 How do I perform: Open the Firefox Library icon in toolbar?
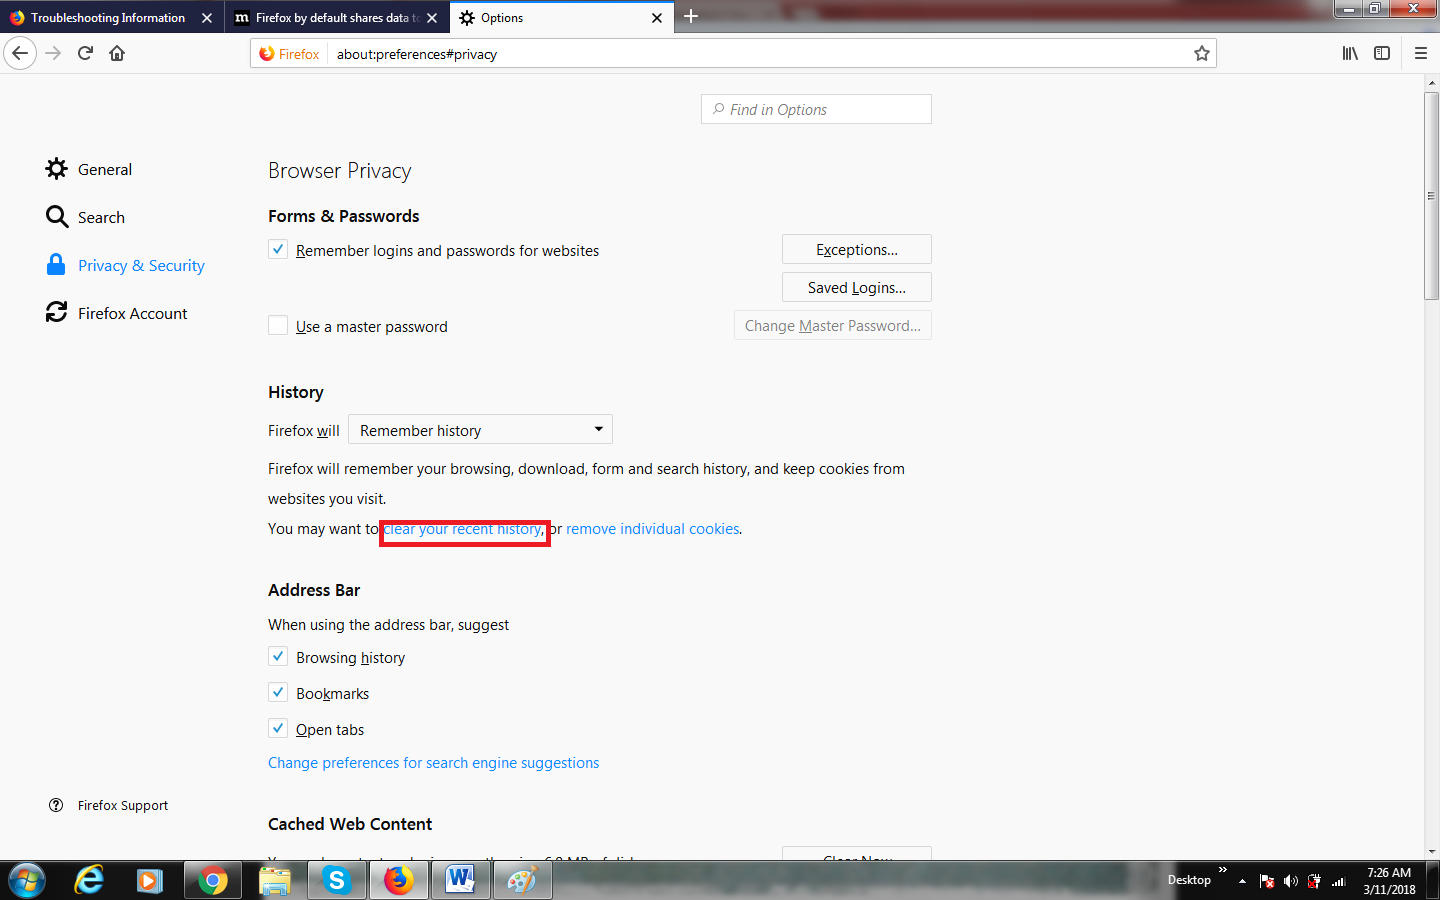1349,53
